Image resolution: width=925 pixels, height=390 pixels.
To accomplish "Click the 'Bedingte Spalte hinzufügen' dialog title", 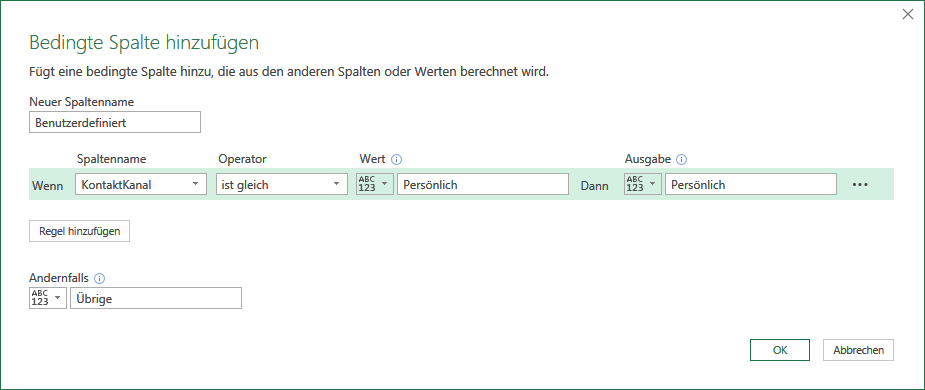I will (x=144, y=43).
